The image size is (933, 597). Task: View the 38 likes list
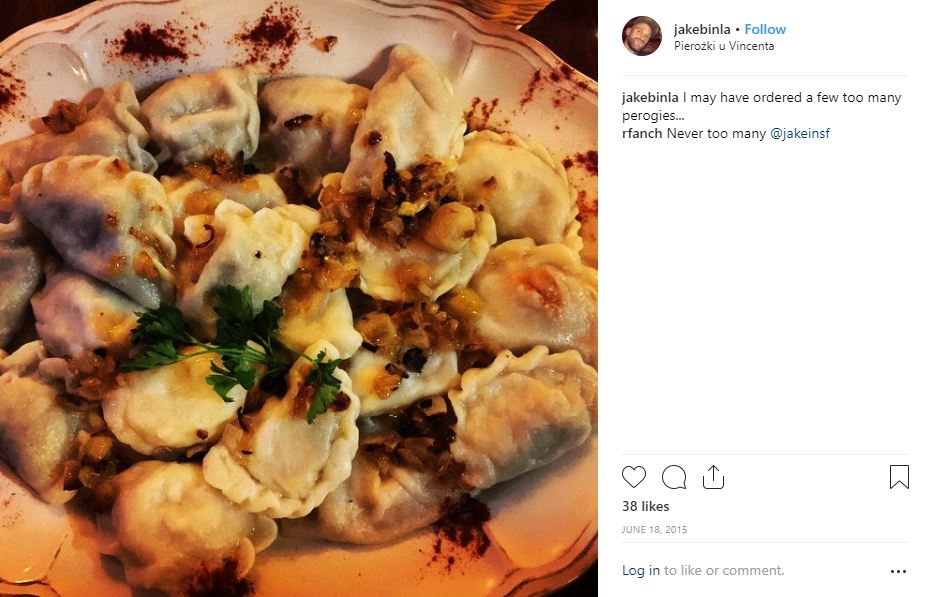[x=645, y=506]
